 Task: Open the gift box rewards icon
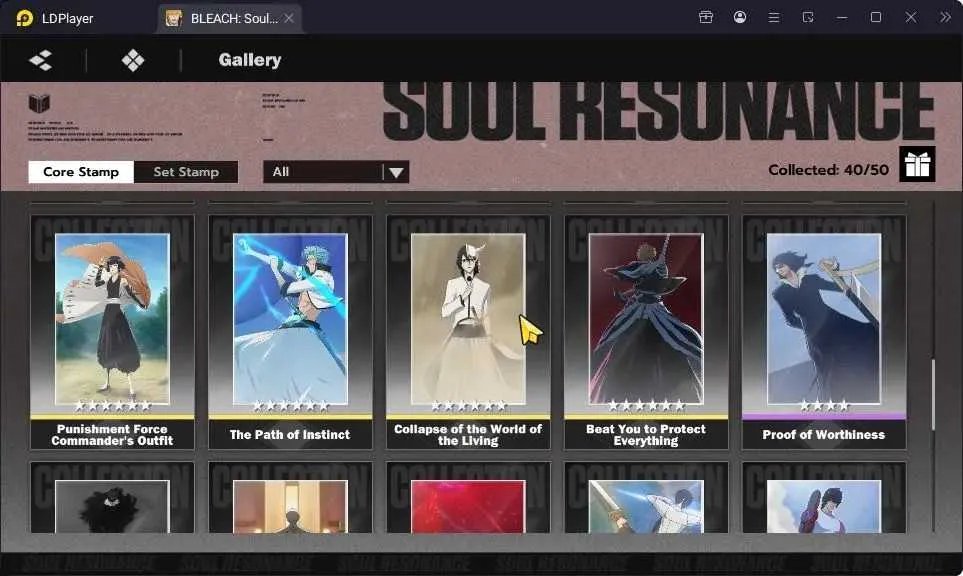[917, 164]
